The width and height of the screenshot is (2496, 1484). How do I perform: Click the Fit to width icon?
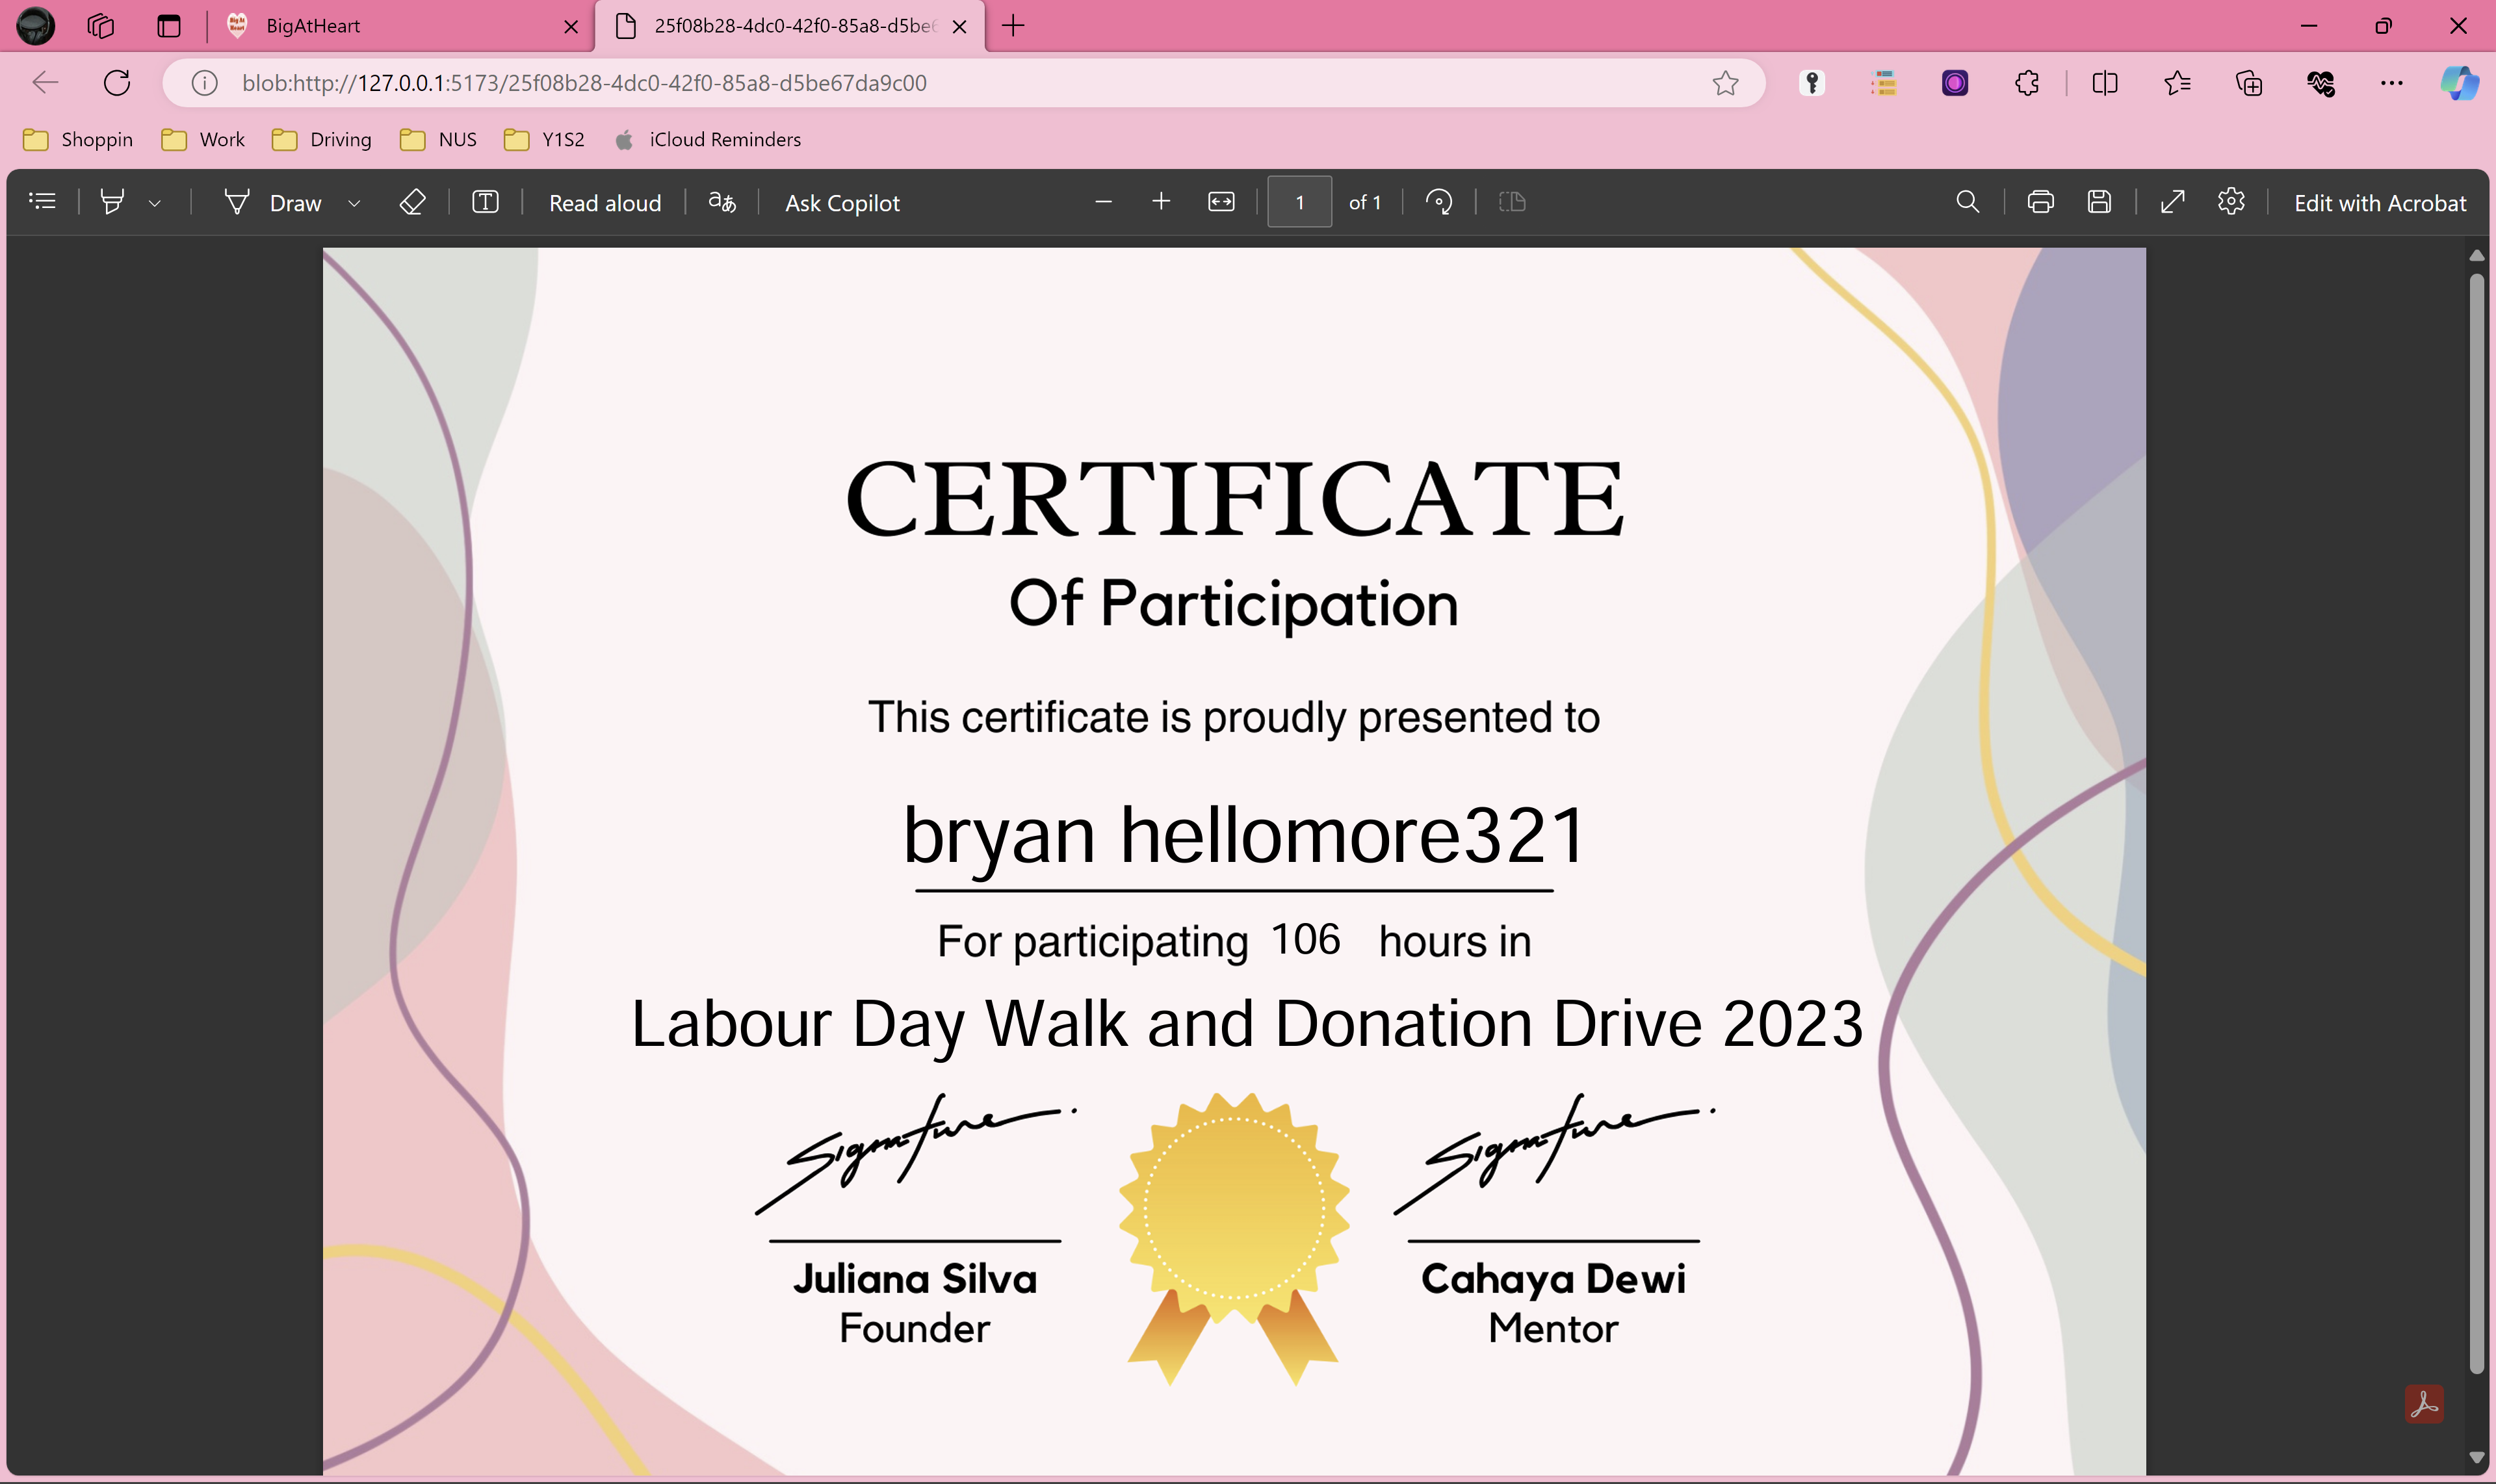tap(1221, 202)
